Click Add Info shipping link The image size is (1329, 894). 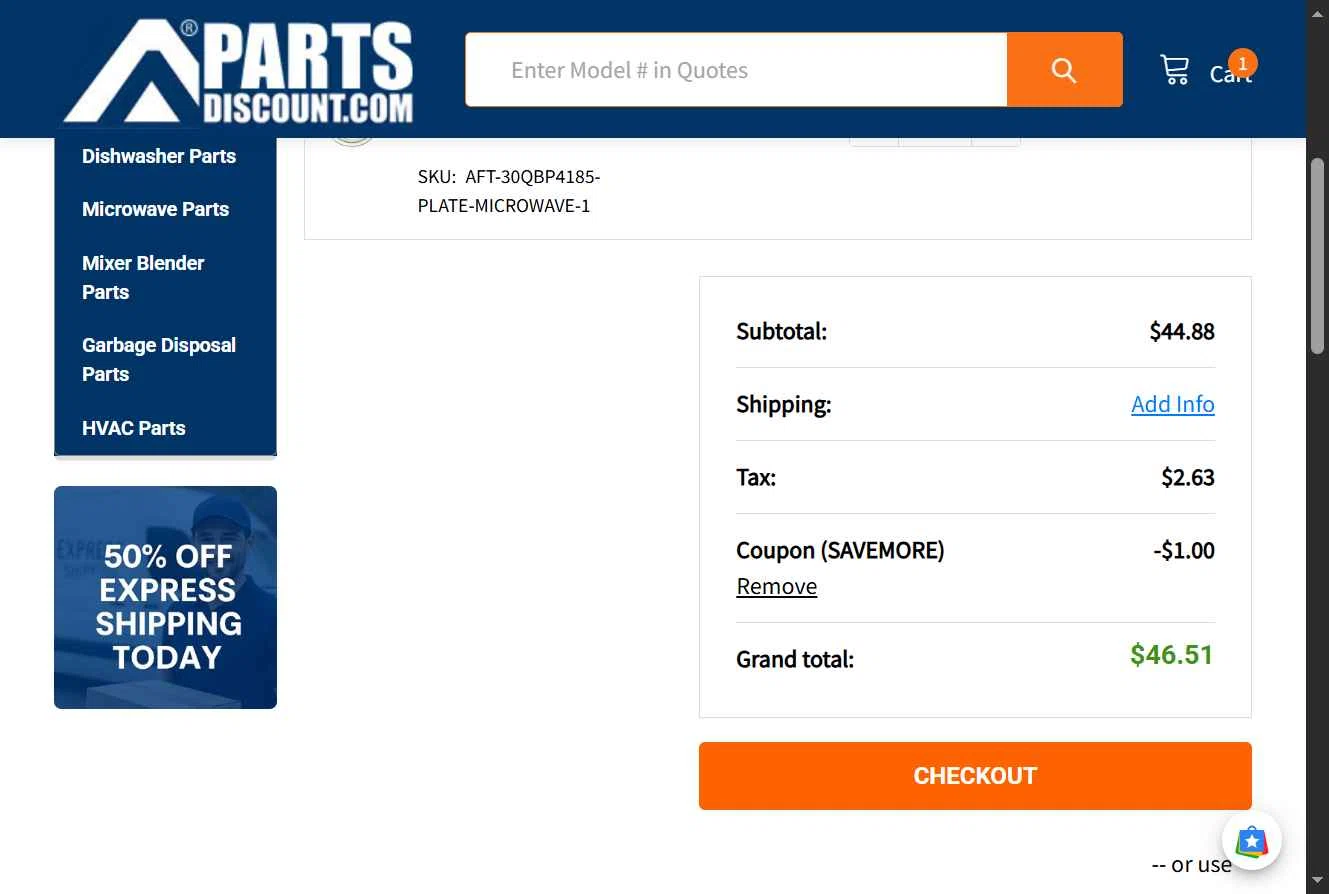coord(1173,404)
